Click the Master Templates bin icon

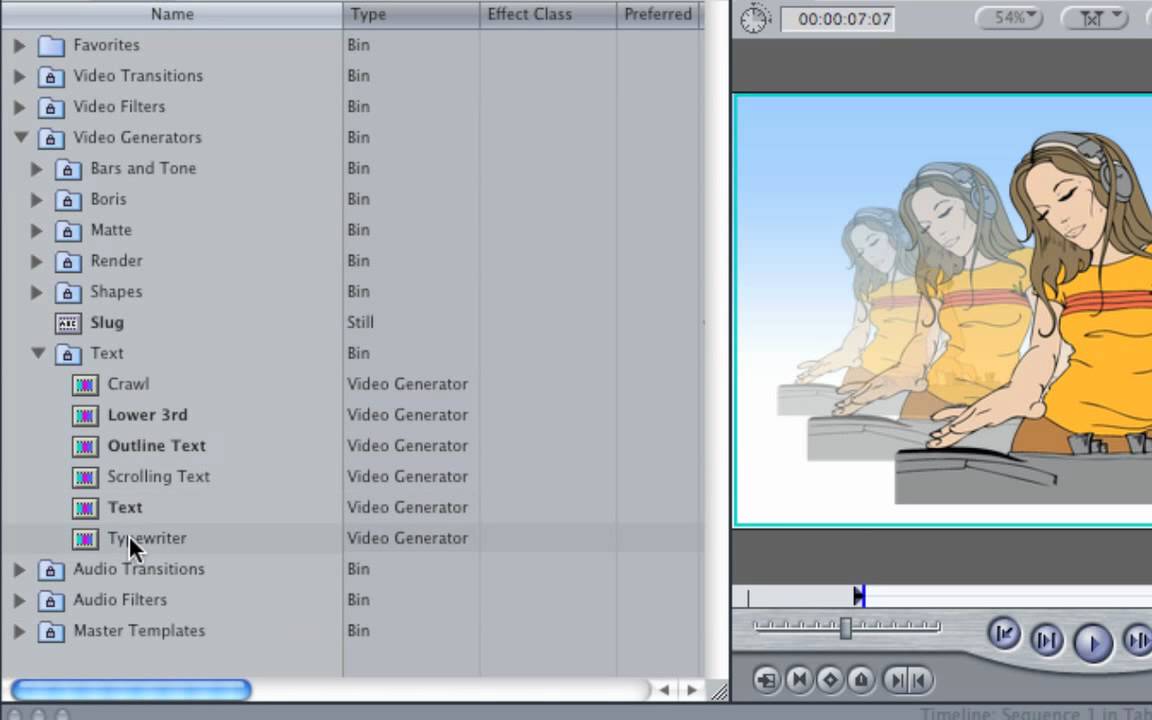(51, 632)
